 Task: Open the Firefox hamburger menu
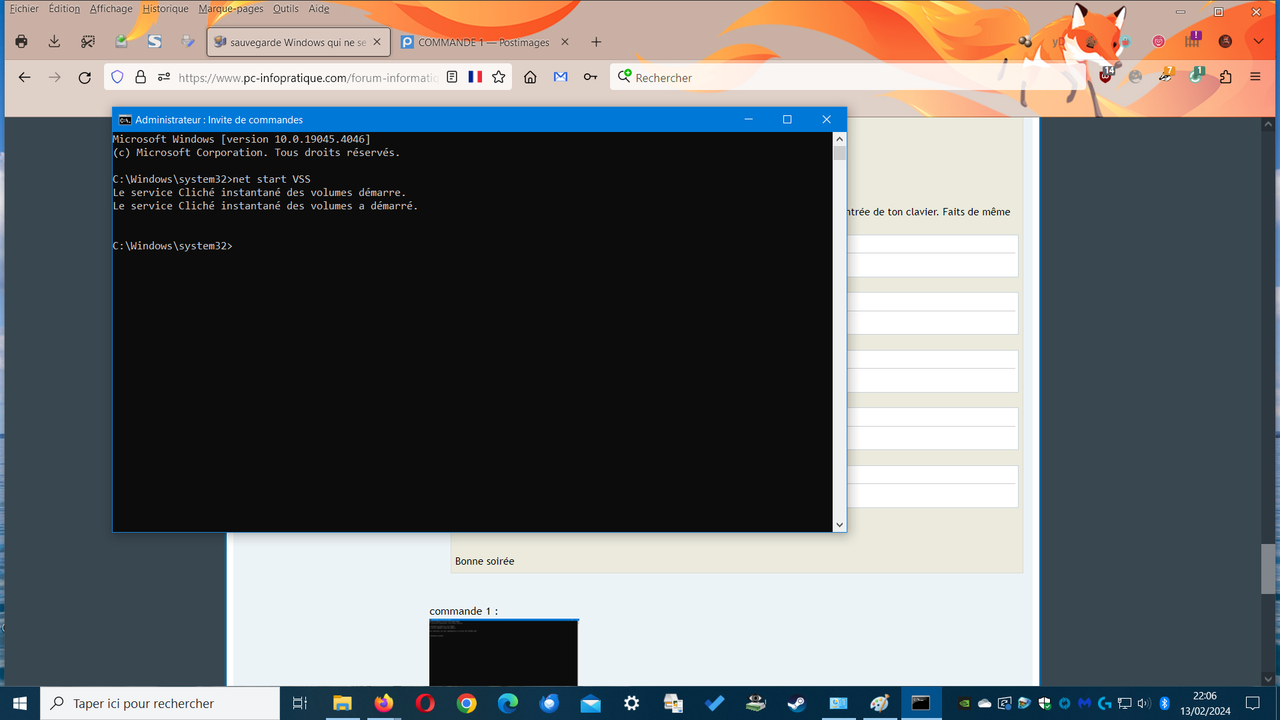coord(1256,77)
